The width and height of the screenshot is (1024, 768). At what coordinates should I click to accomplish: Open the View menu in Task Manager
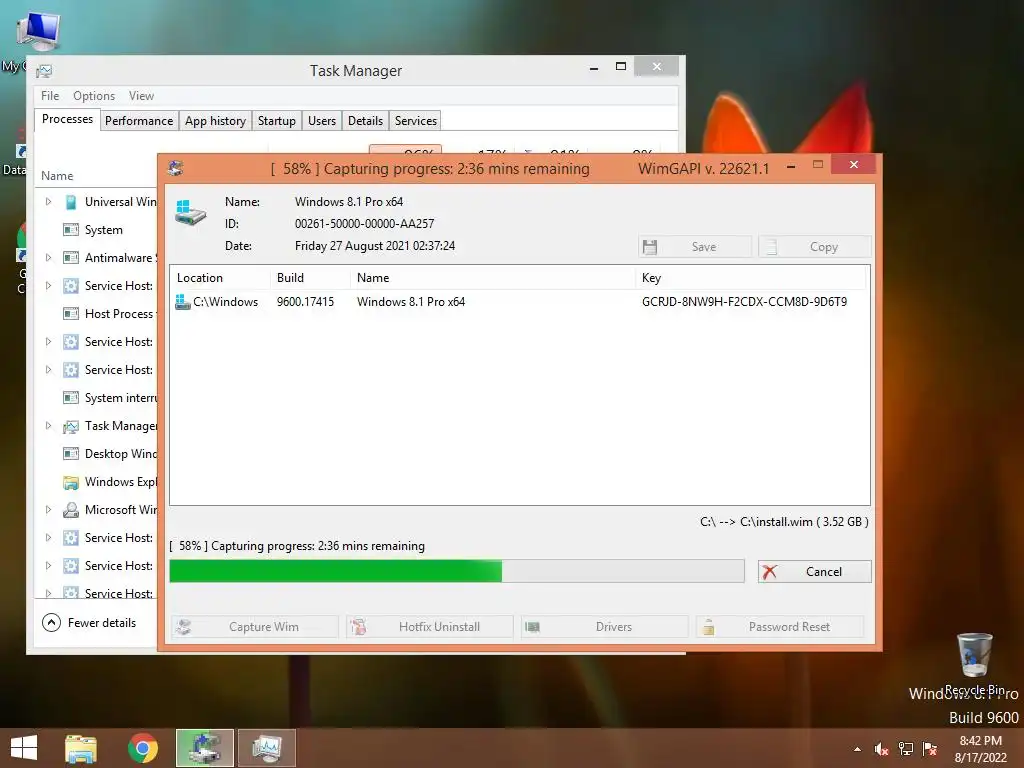(x=141, y=95)
